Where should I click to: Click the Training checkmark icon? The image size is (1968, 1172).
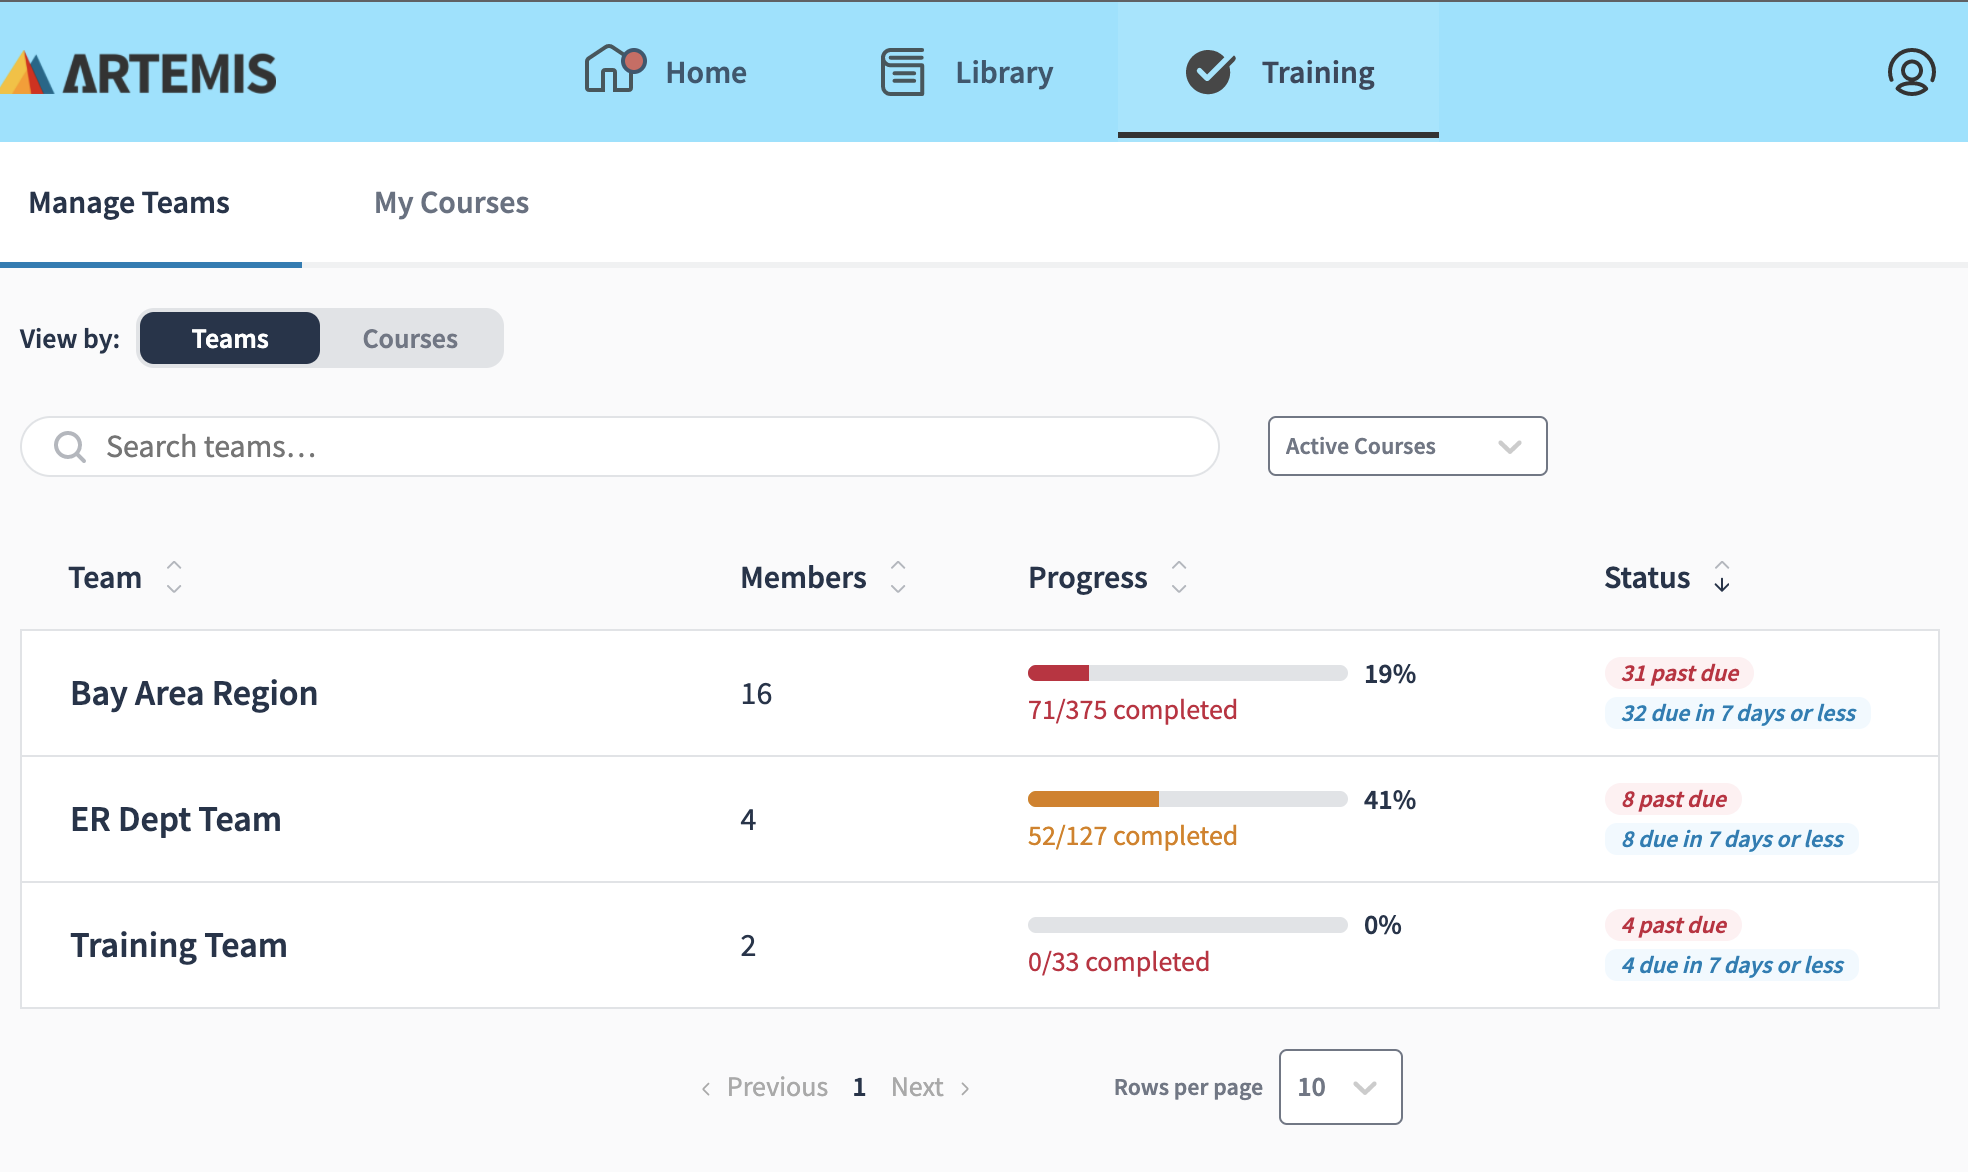point(1210,72)
